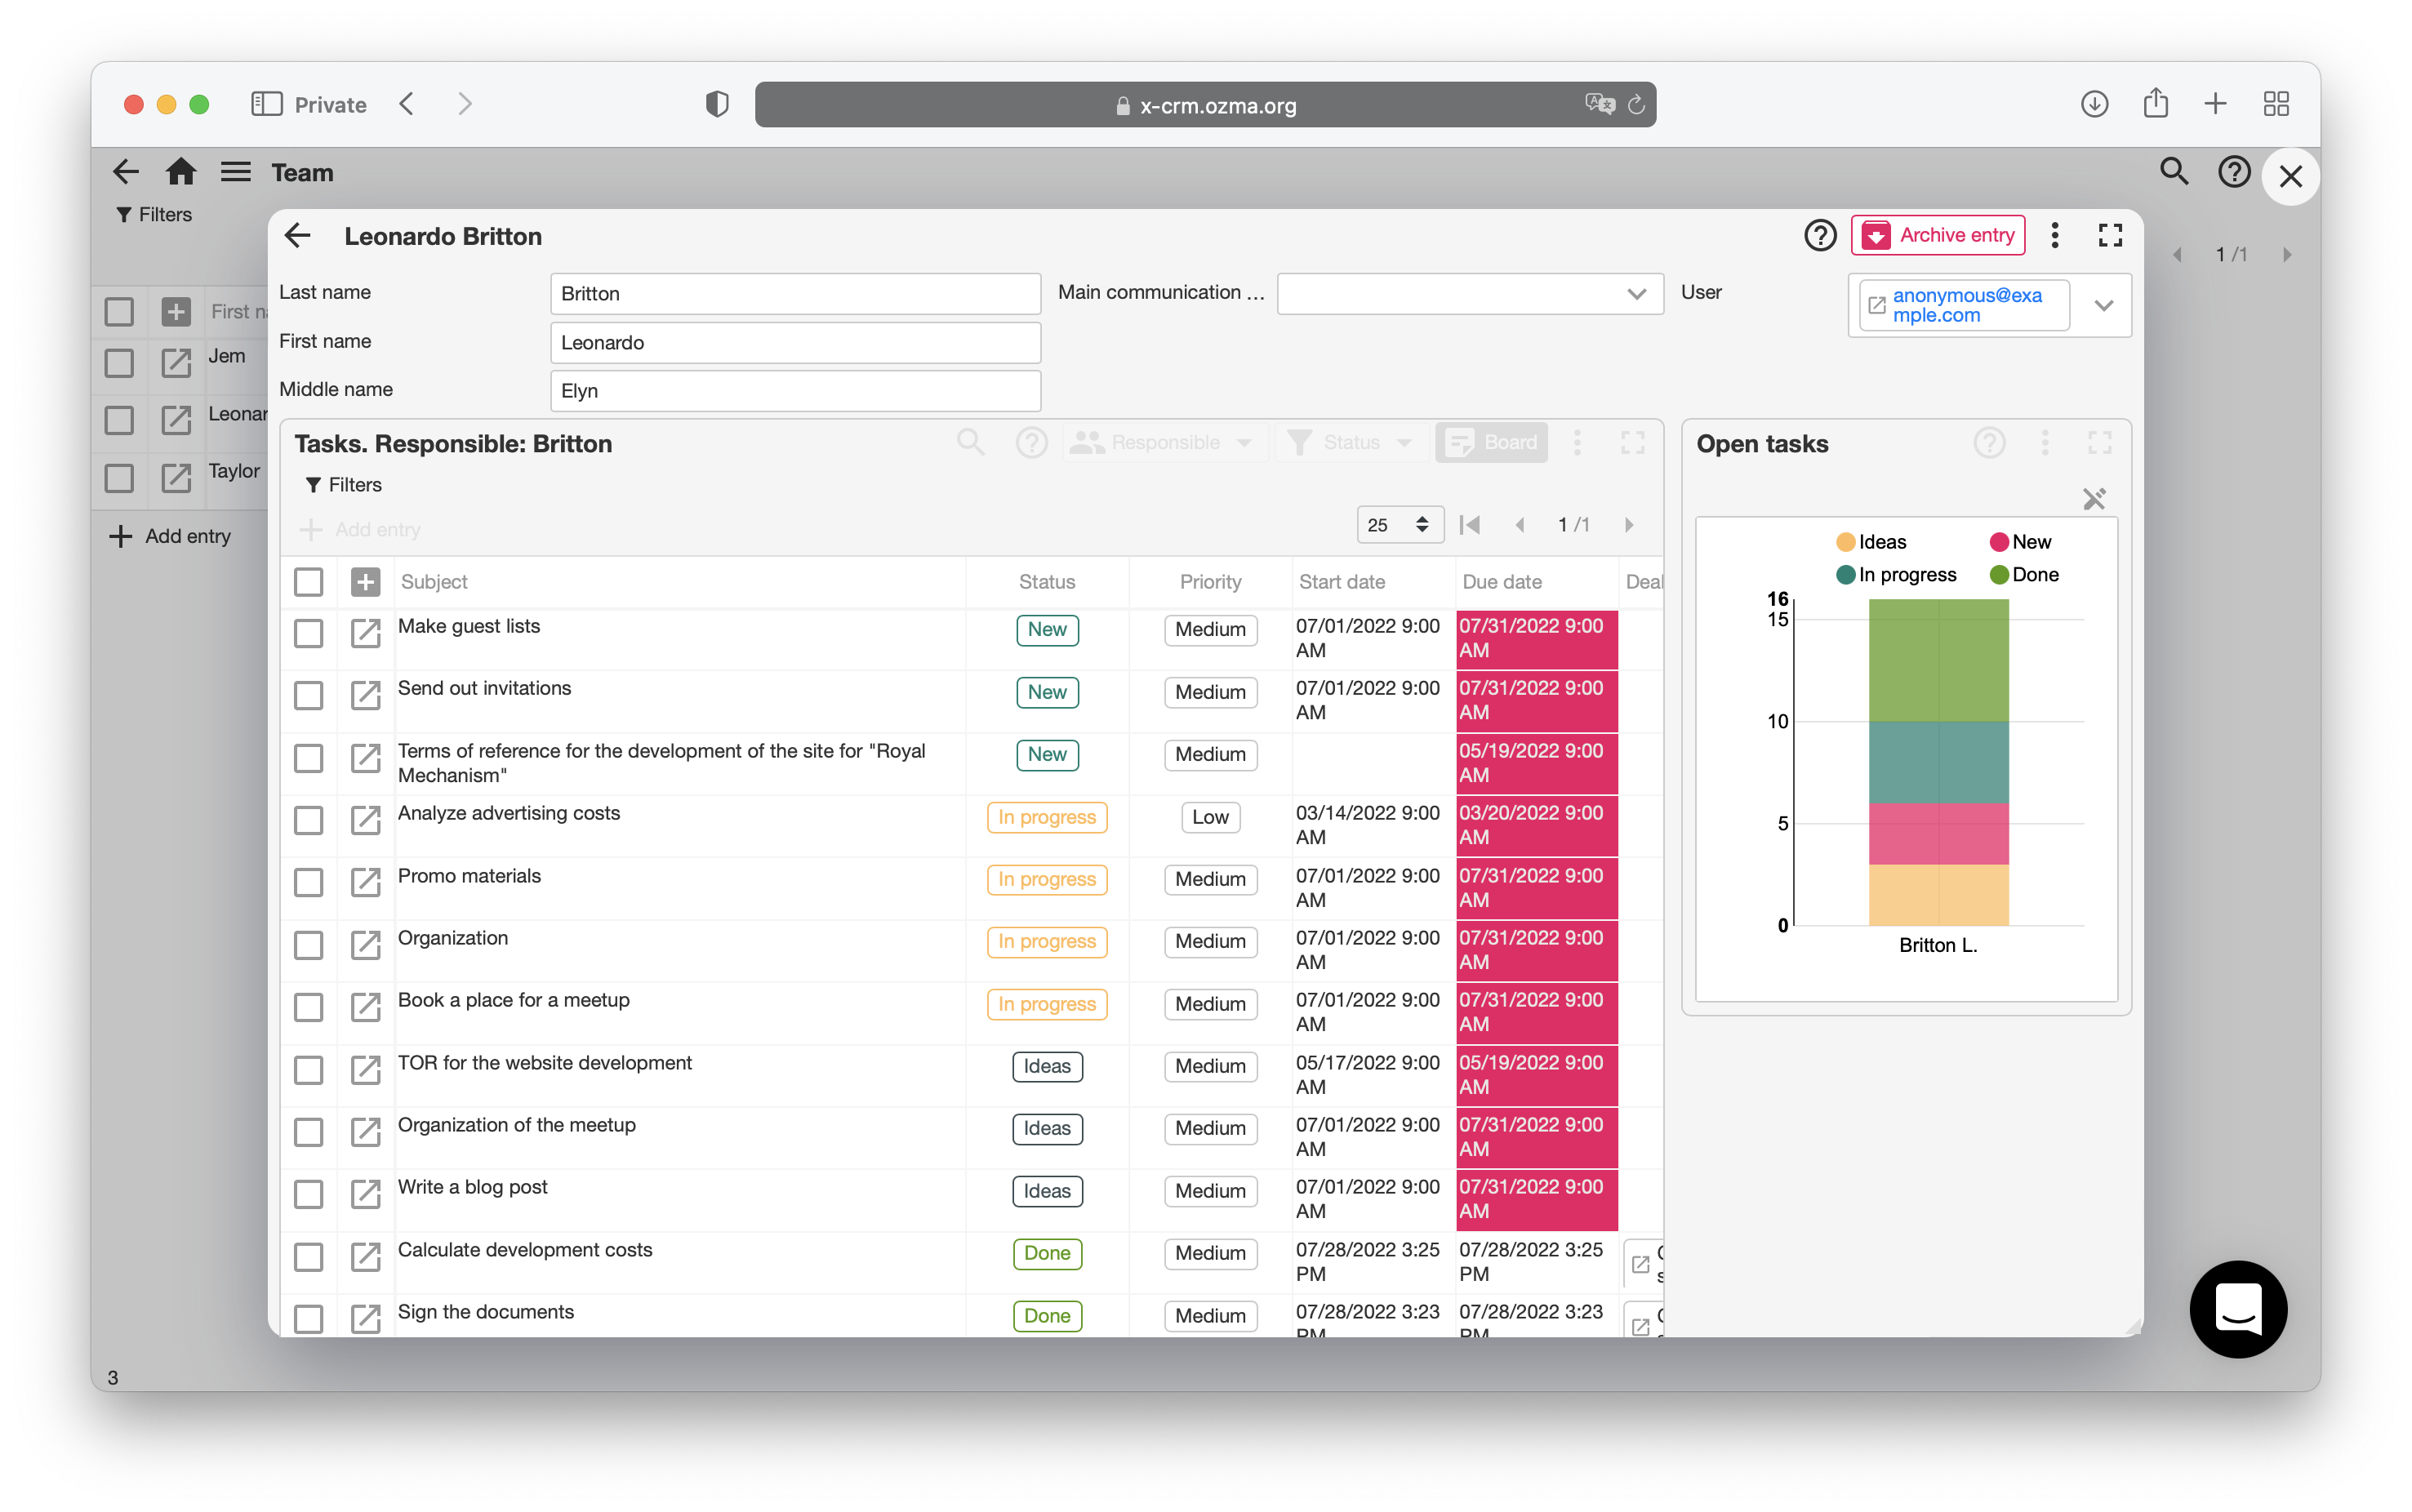Click back arrow in Team toolbar
Image resolution: width=2412 pixels, height=1512 pixels.
125,172
